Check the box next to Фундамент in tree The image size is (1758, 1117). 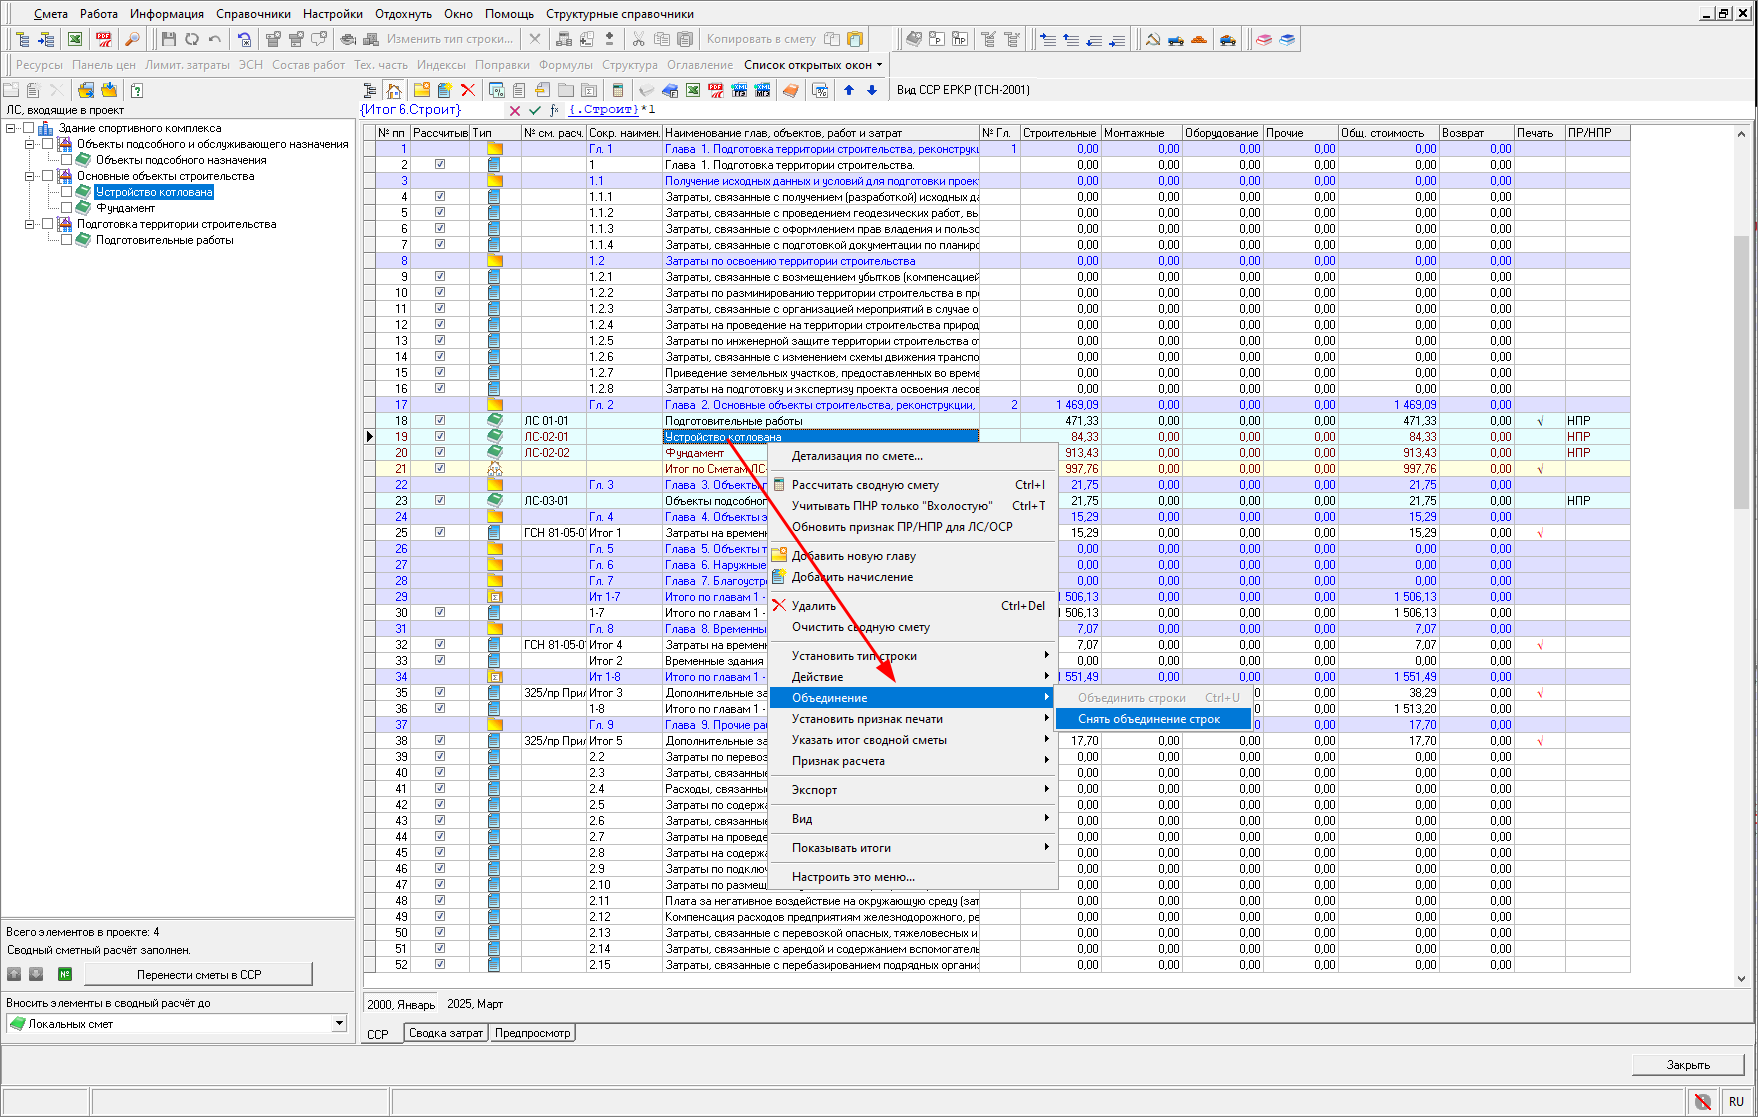coord(67,208)
